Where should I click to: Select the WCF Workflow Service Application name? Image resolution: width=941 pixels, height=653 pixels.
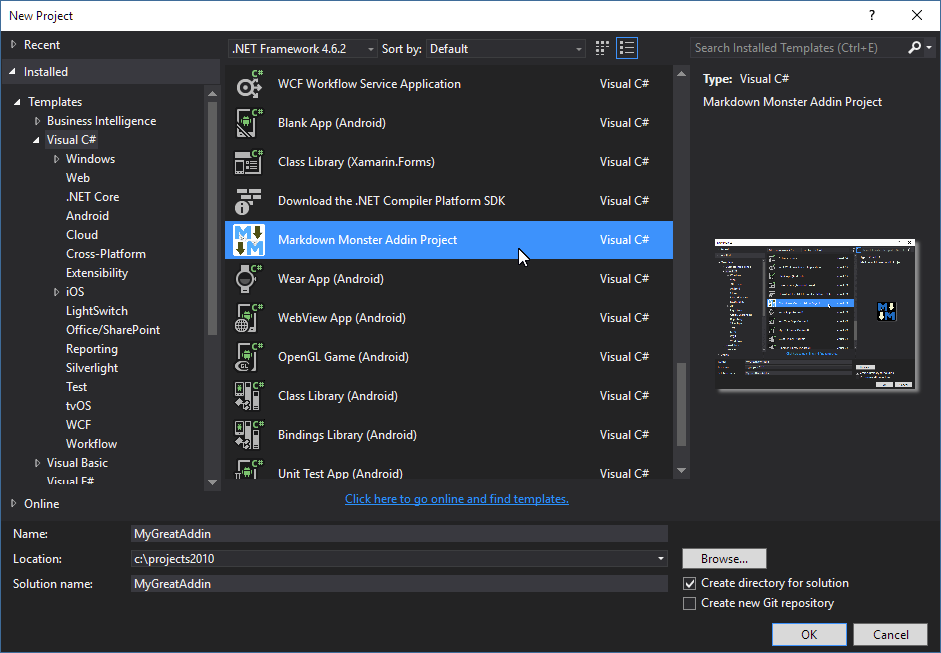coord(369,84)
